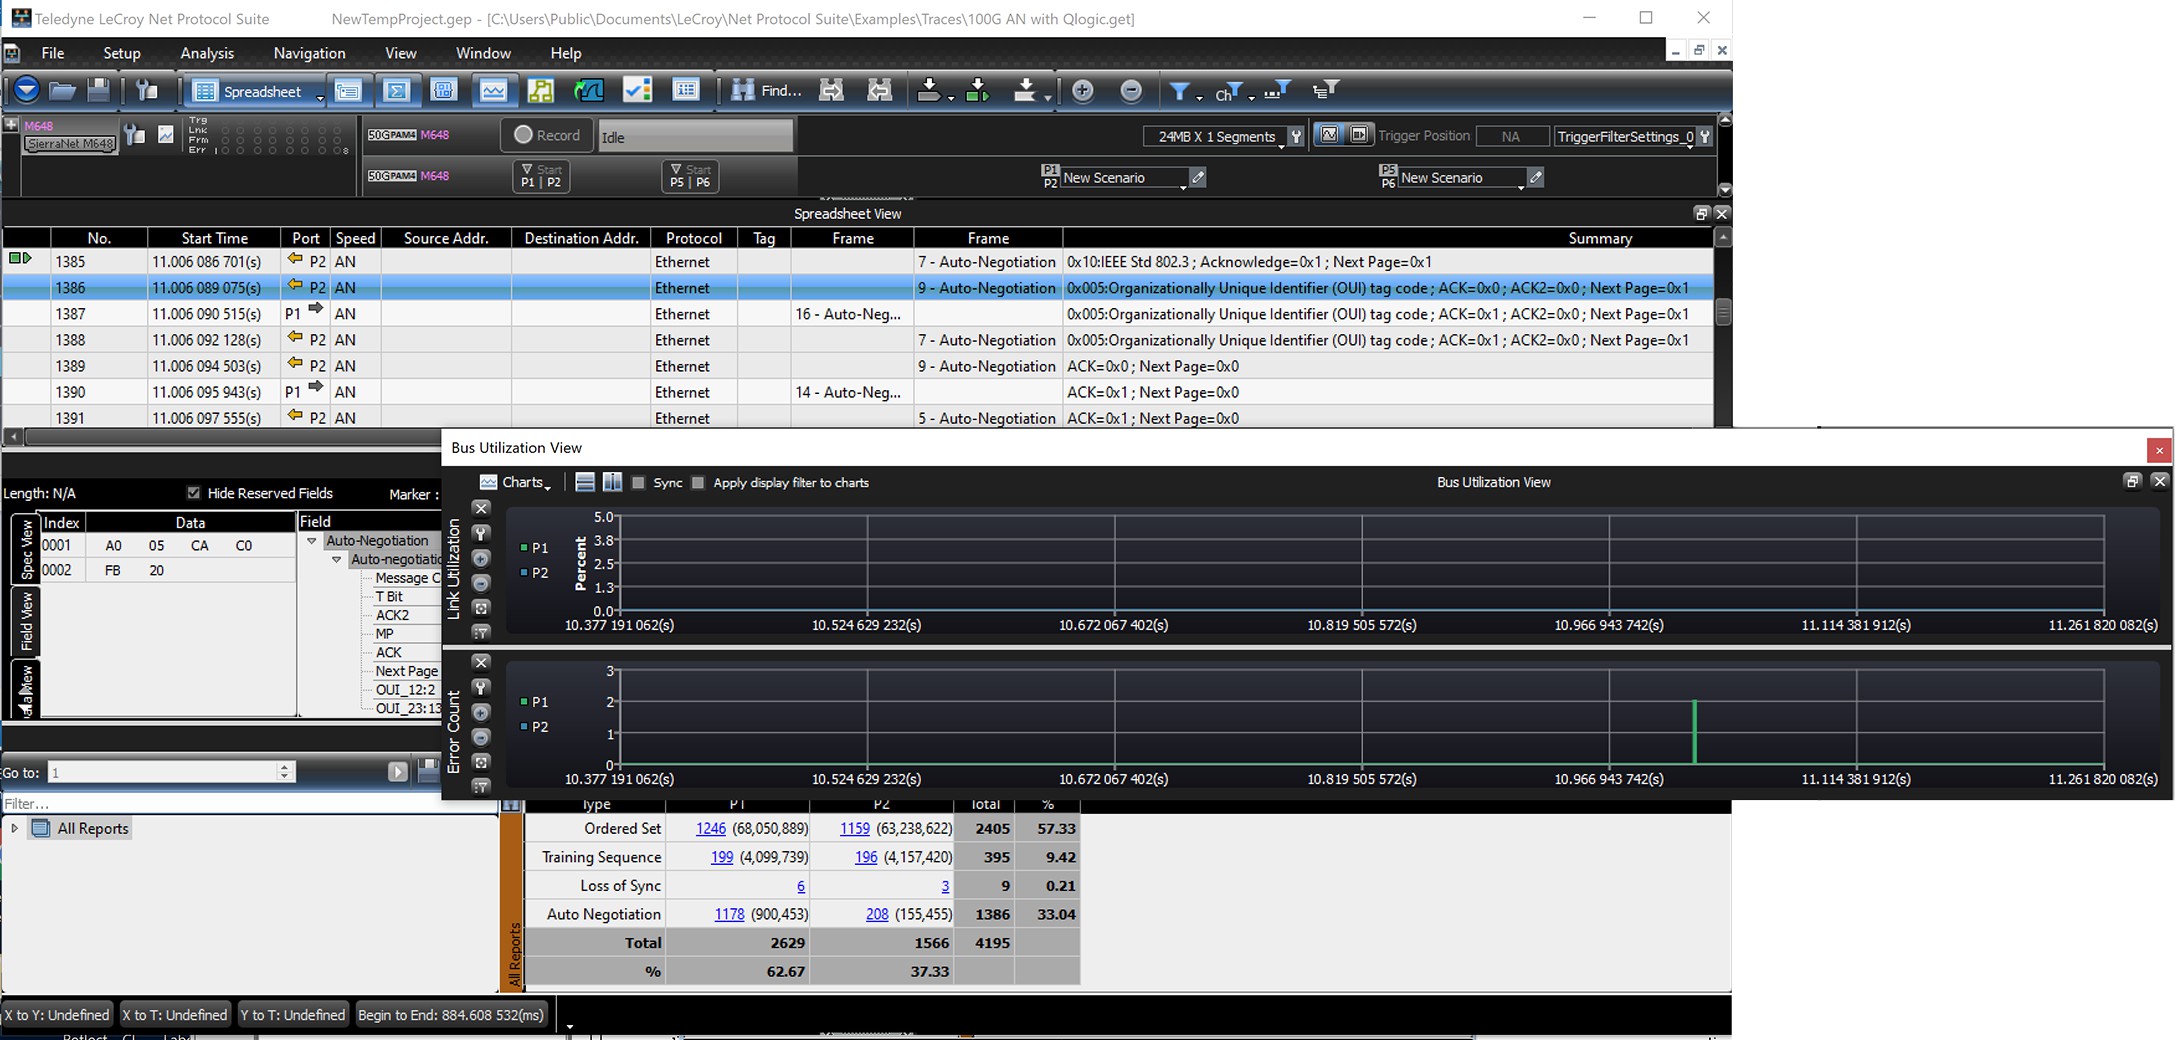Screen dimensions: 2175x1040
Task: Toggle the Hide Reserved Fields checkbox
Action: (x=194, y=493)
